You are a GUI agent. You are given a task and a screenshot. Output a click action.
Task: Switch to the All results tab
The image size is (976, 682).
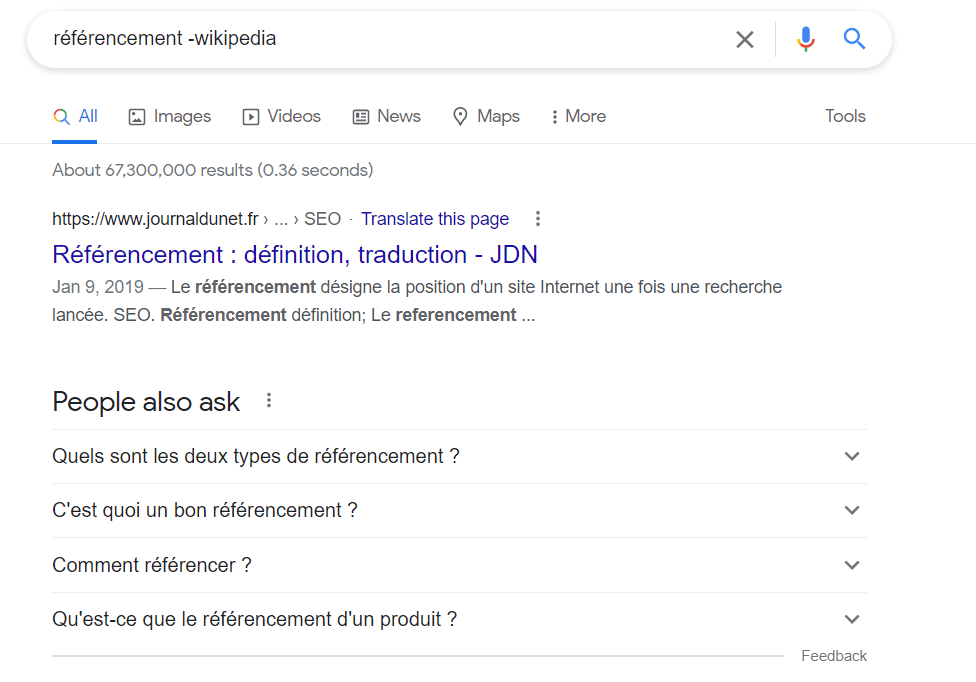[75, 116]
